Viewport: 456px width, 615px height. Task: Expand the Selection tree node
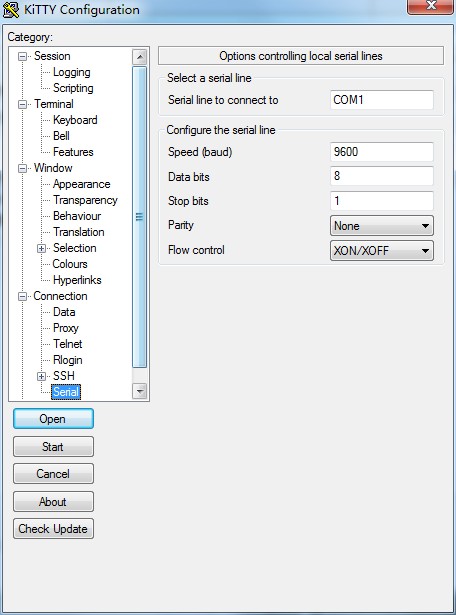coord(41,248)
